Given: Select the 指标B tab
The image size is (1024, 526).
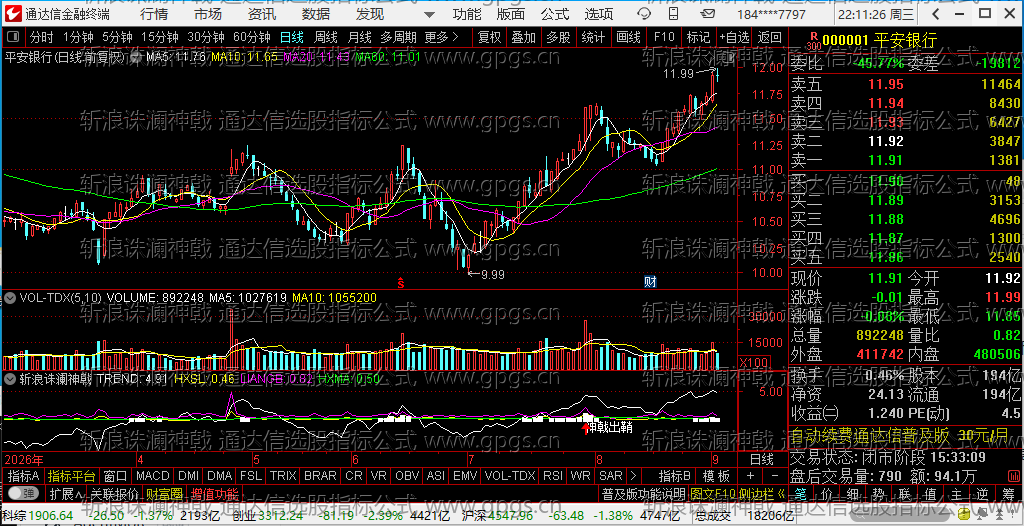Looking at the screenshot, I should (675, 476).
